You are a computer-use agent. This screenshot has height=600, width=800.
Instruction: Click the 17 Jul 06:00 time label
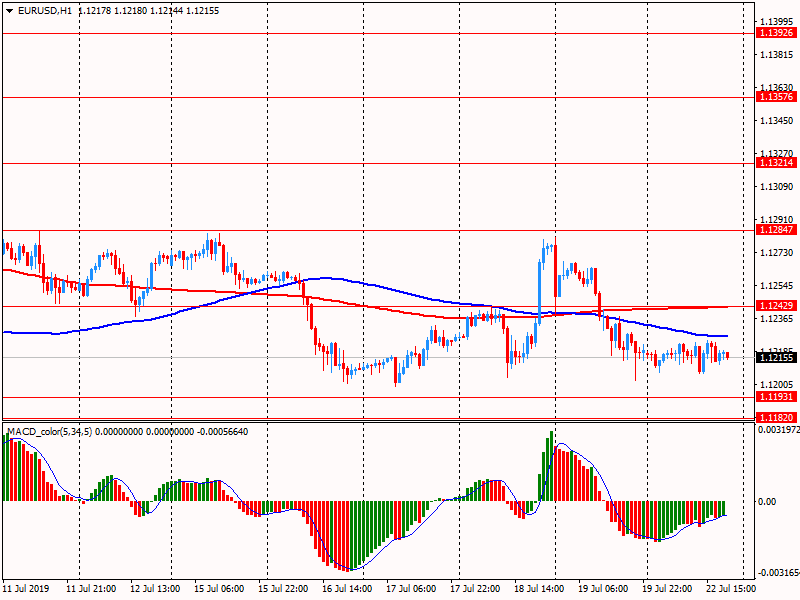coord(411,589)
